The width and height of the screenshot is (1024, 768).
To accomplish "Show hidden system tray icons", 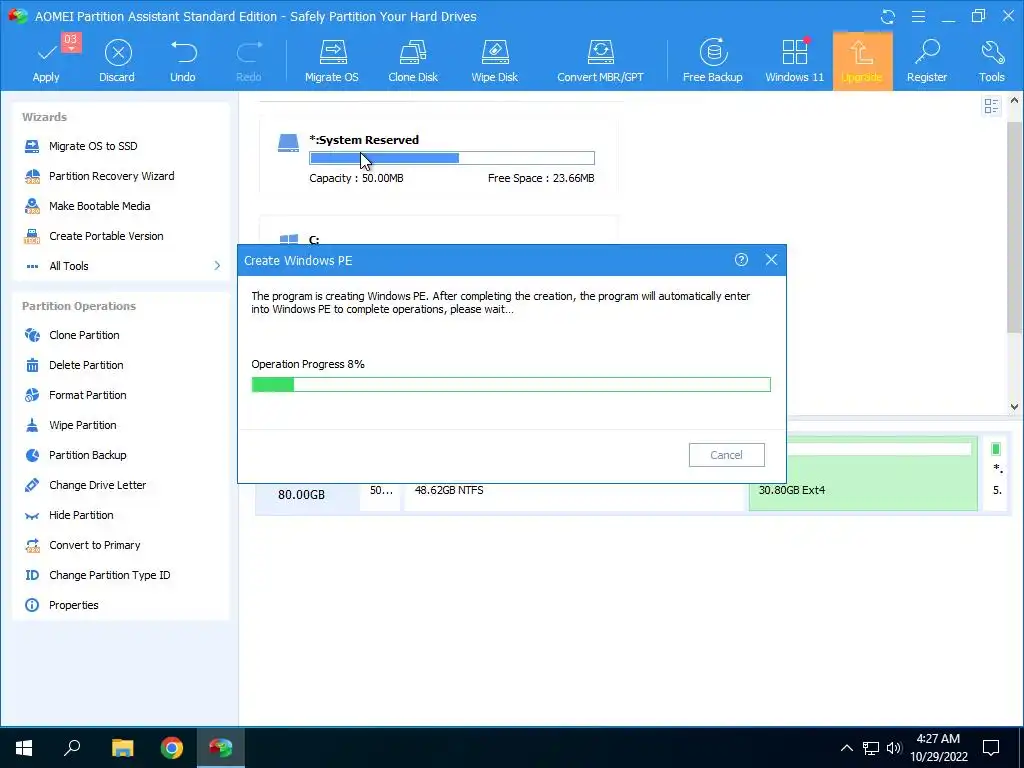I will pos(846,748).
